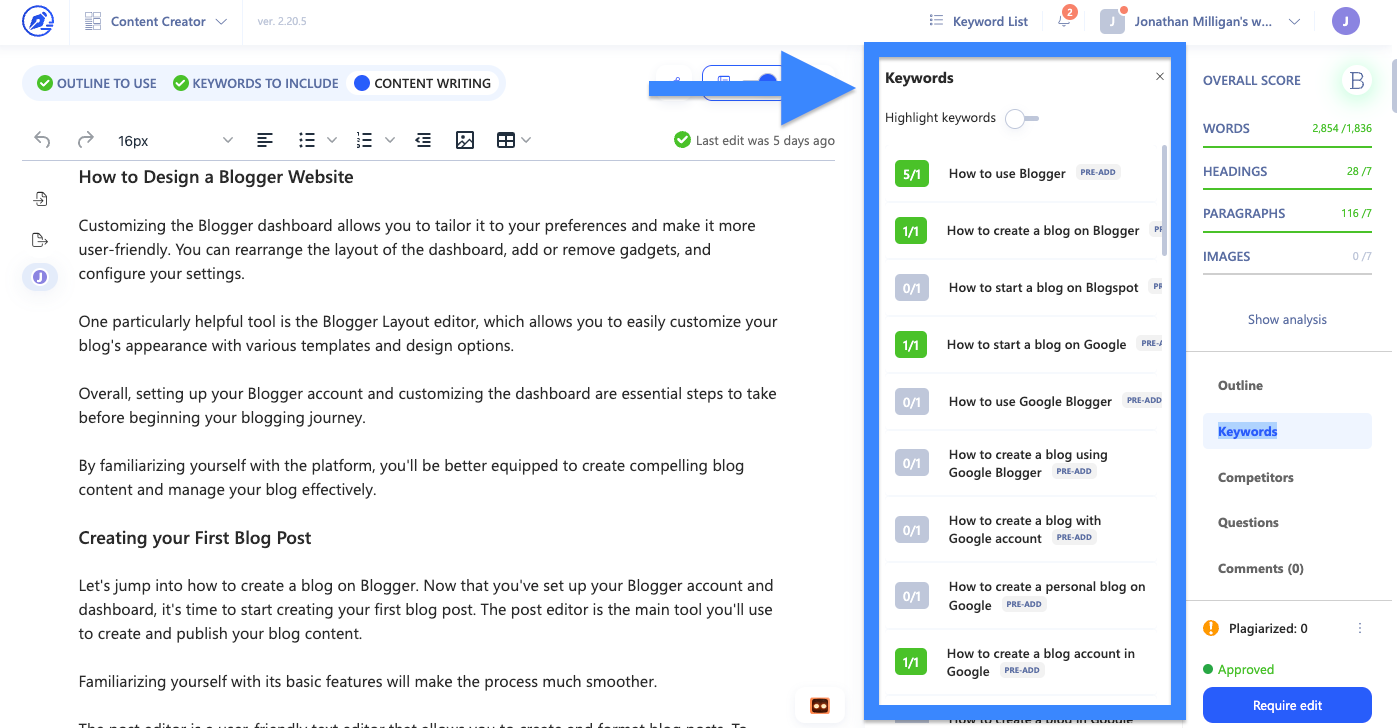Image resolution: width=1397 pixels, height=728 pixels.
Task: Expand the table options chevron
Action: point(526,140)
